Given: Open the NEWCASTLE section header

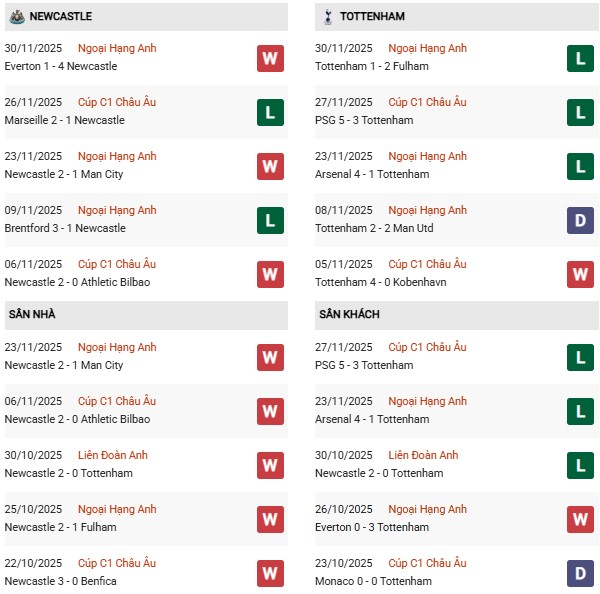Looking at the screenshot, I should (x=61, y=16).
